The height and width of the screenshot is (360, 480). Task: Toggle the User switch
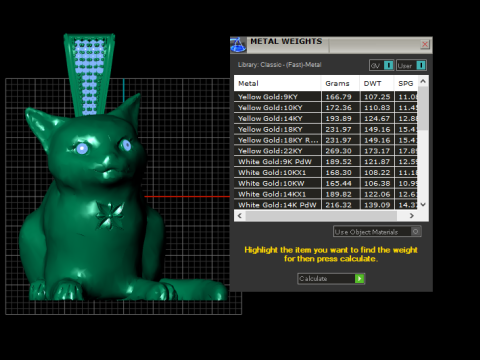point(412,65)
